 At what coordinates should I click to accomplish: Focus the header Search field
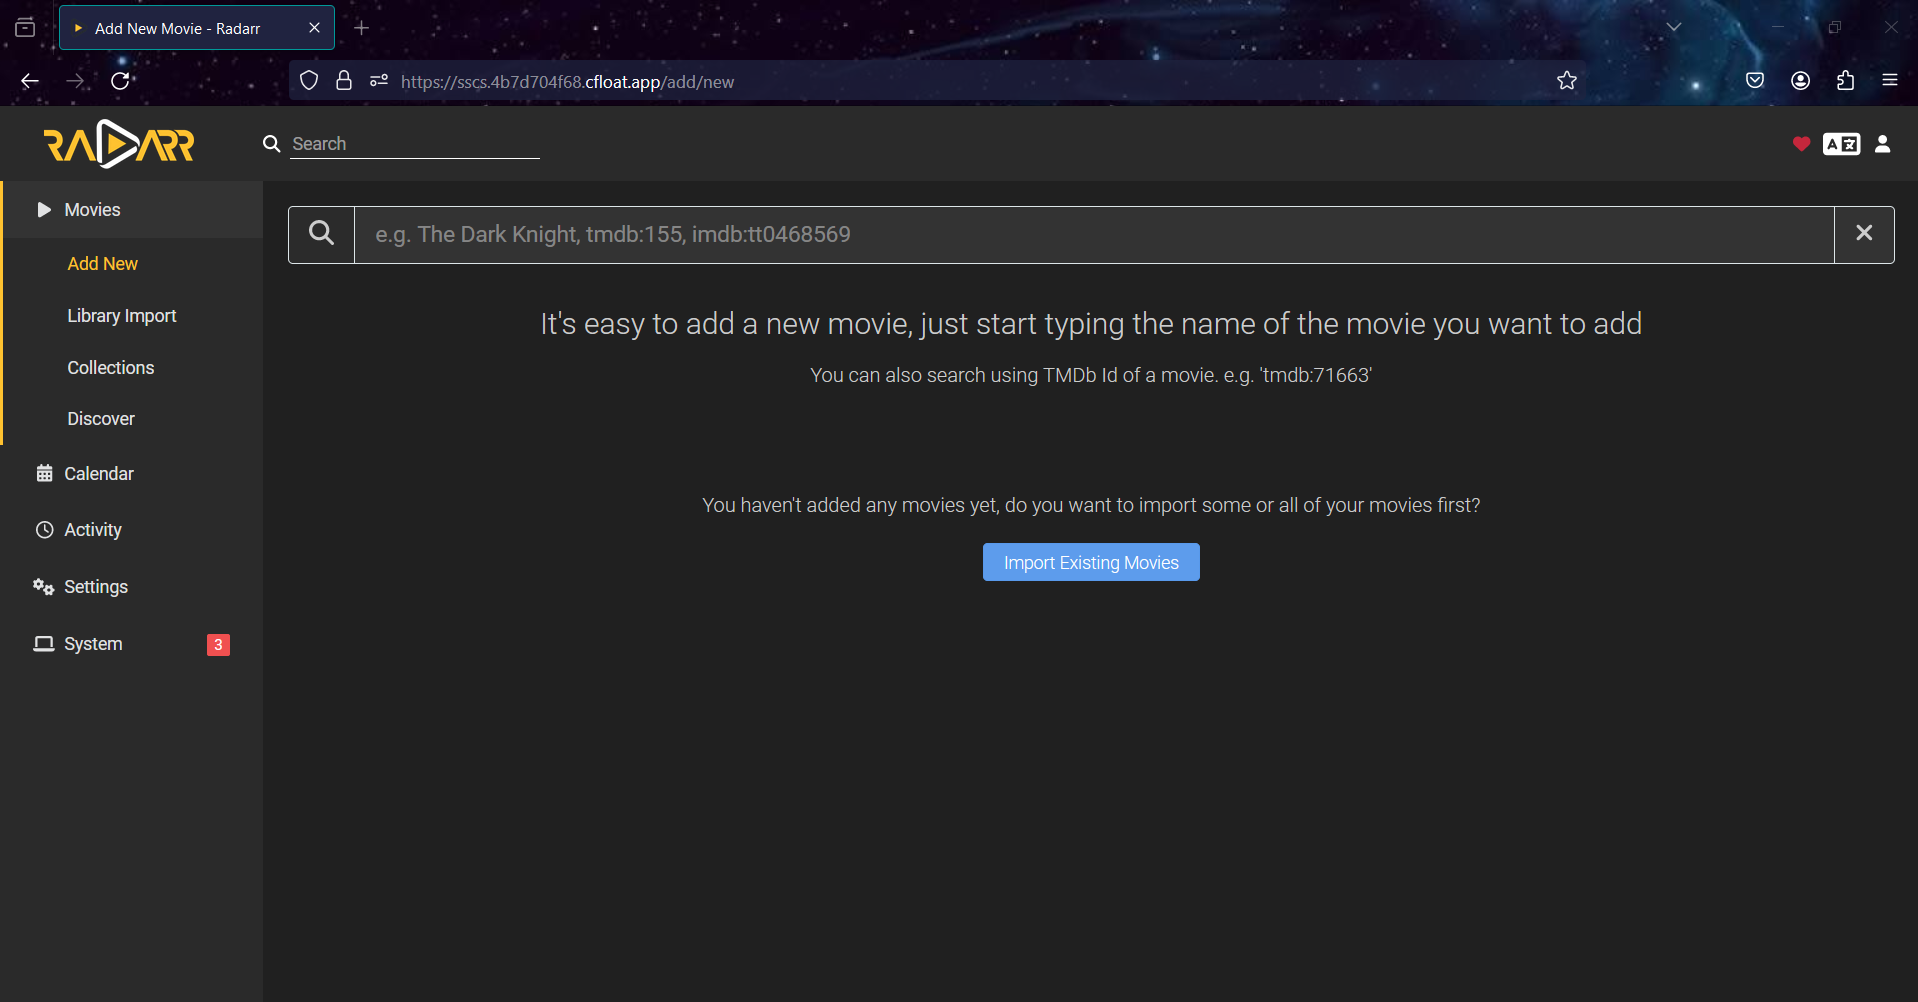pyautogui.click(x=415, y=144)
